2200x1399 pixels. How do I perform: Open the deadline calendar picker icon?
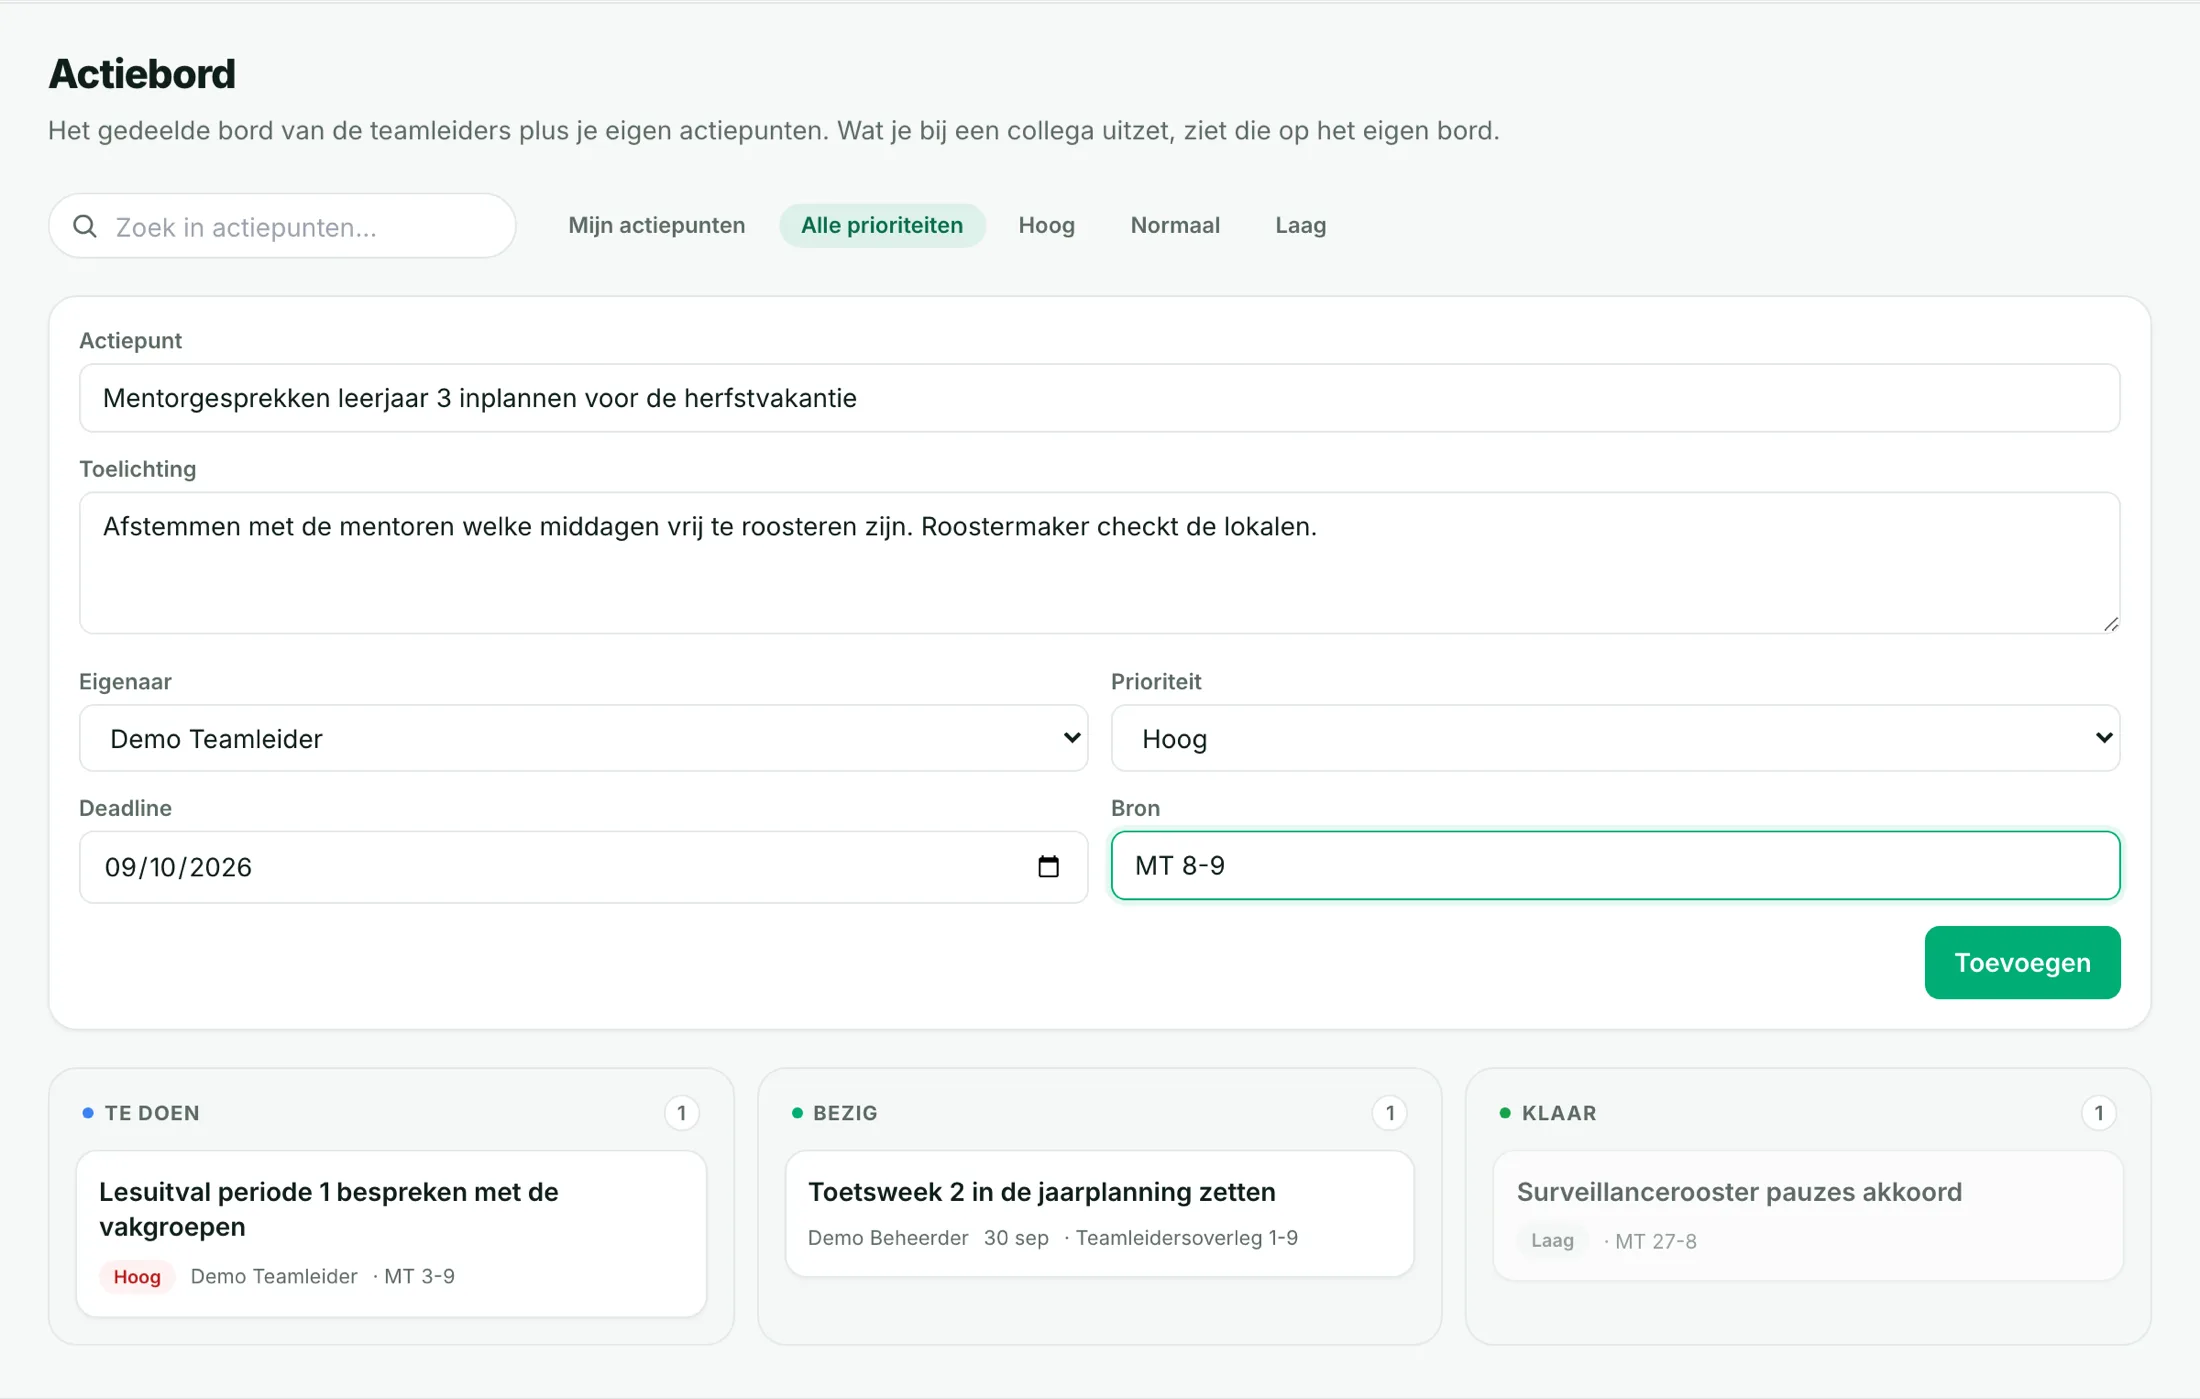point(1048,866)
